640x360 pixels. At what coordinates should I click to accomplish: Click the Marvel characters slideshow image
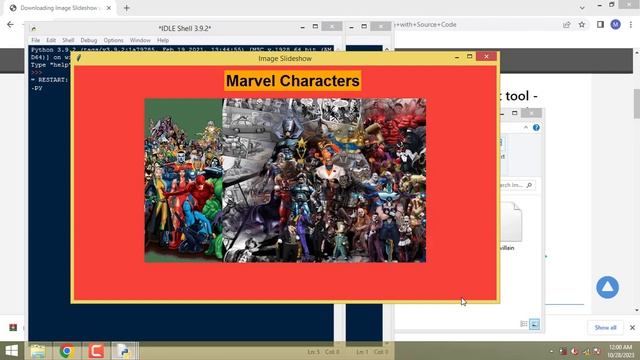click(x=285, y=180)
